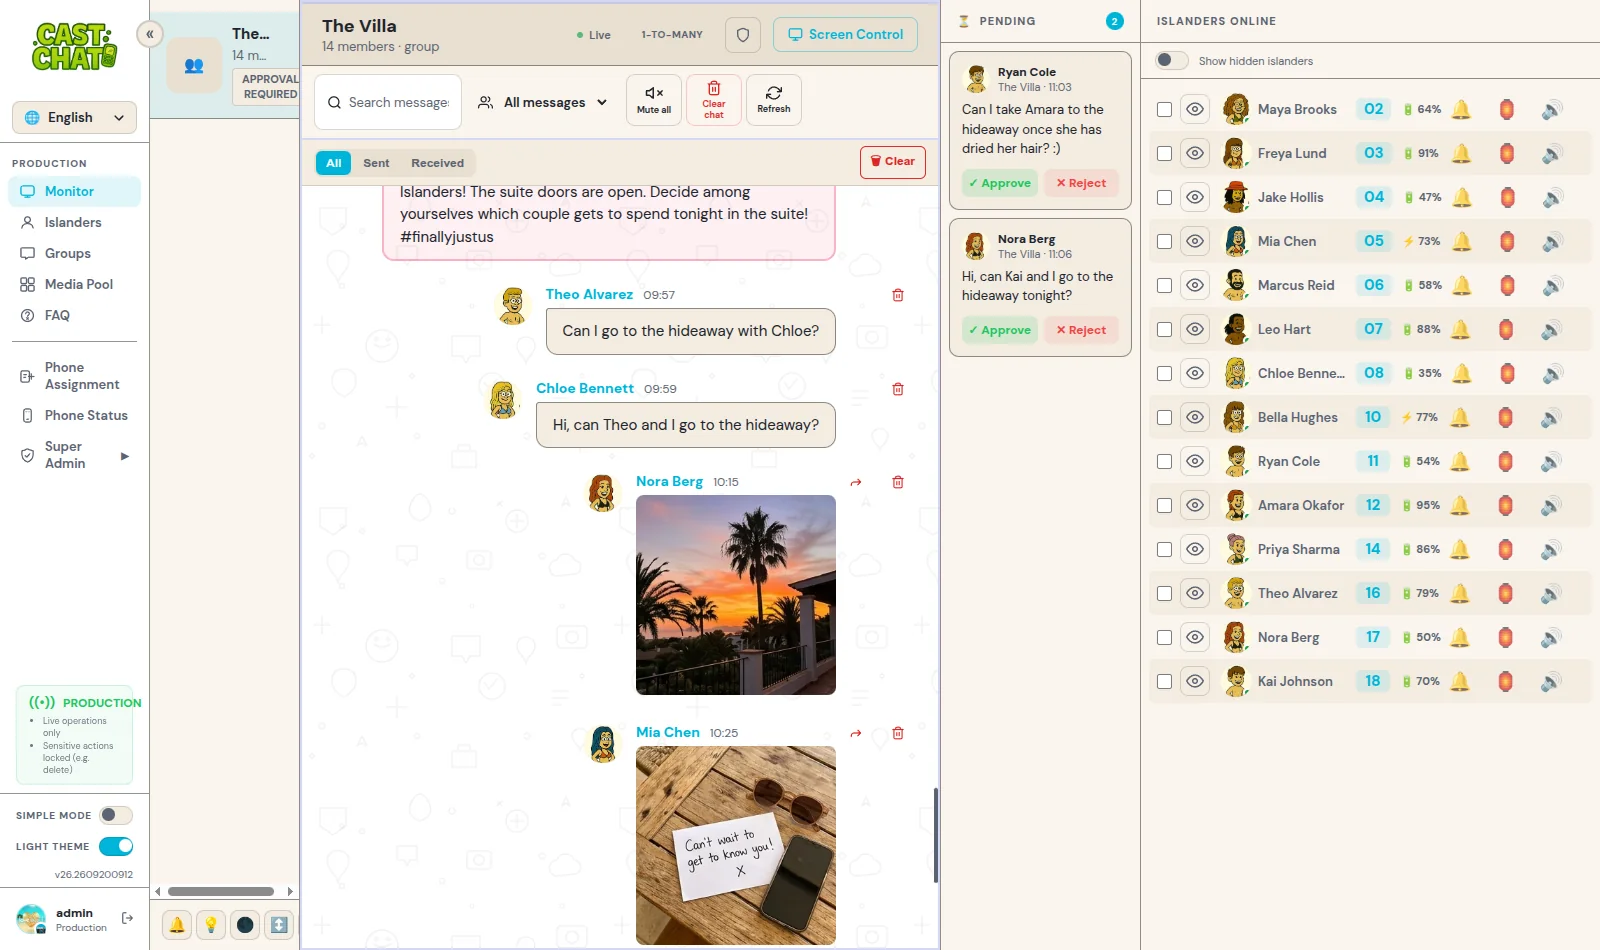Open Nora Berg's sunset palm photo
The height and width of the screenshot is (950, 1600).
pyautogui.click(x=736, y=595)
